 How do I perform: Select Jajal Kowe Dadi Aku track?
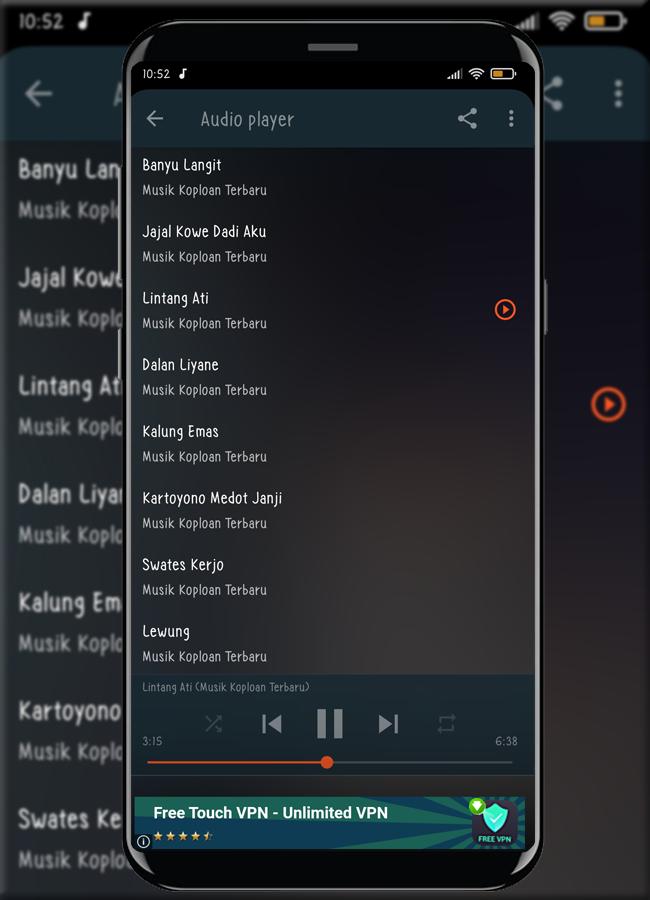(x=332, y=243)
